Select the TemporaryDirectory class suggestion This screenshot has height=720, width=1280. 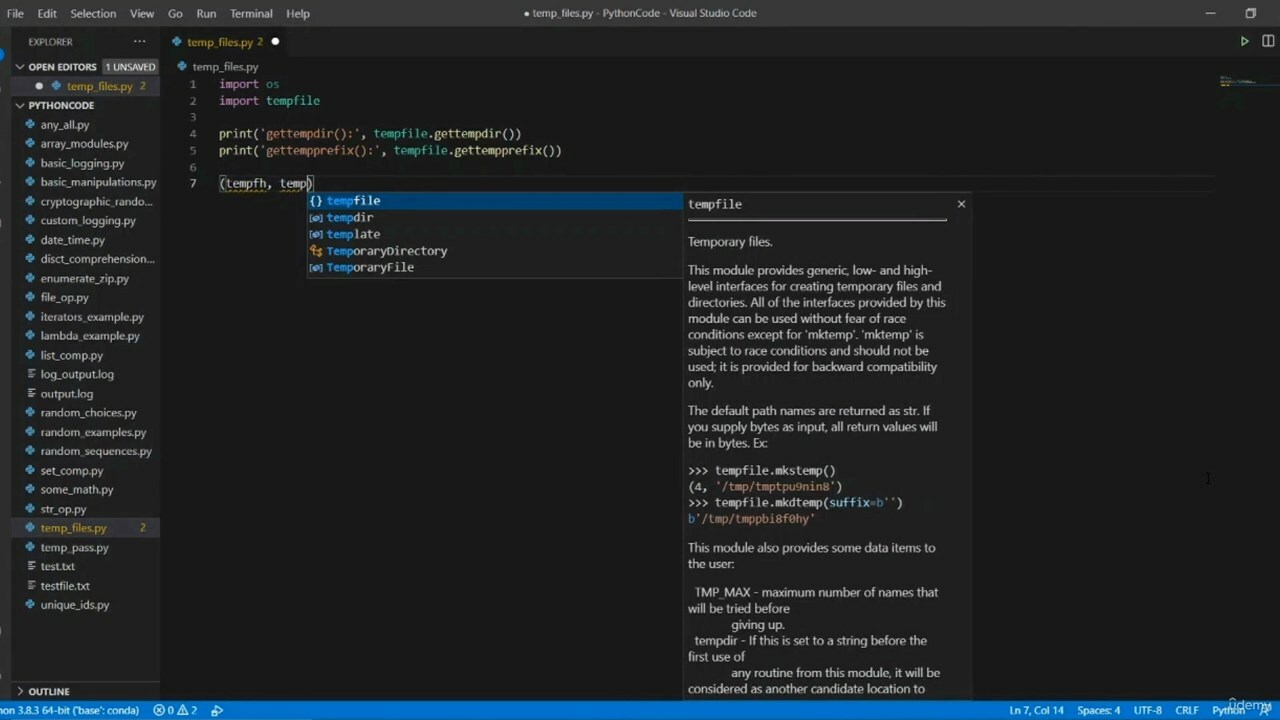point(386,251)
